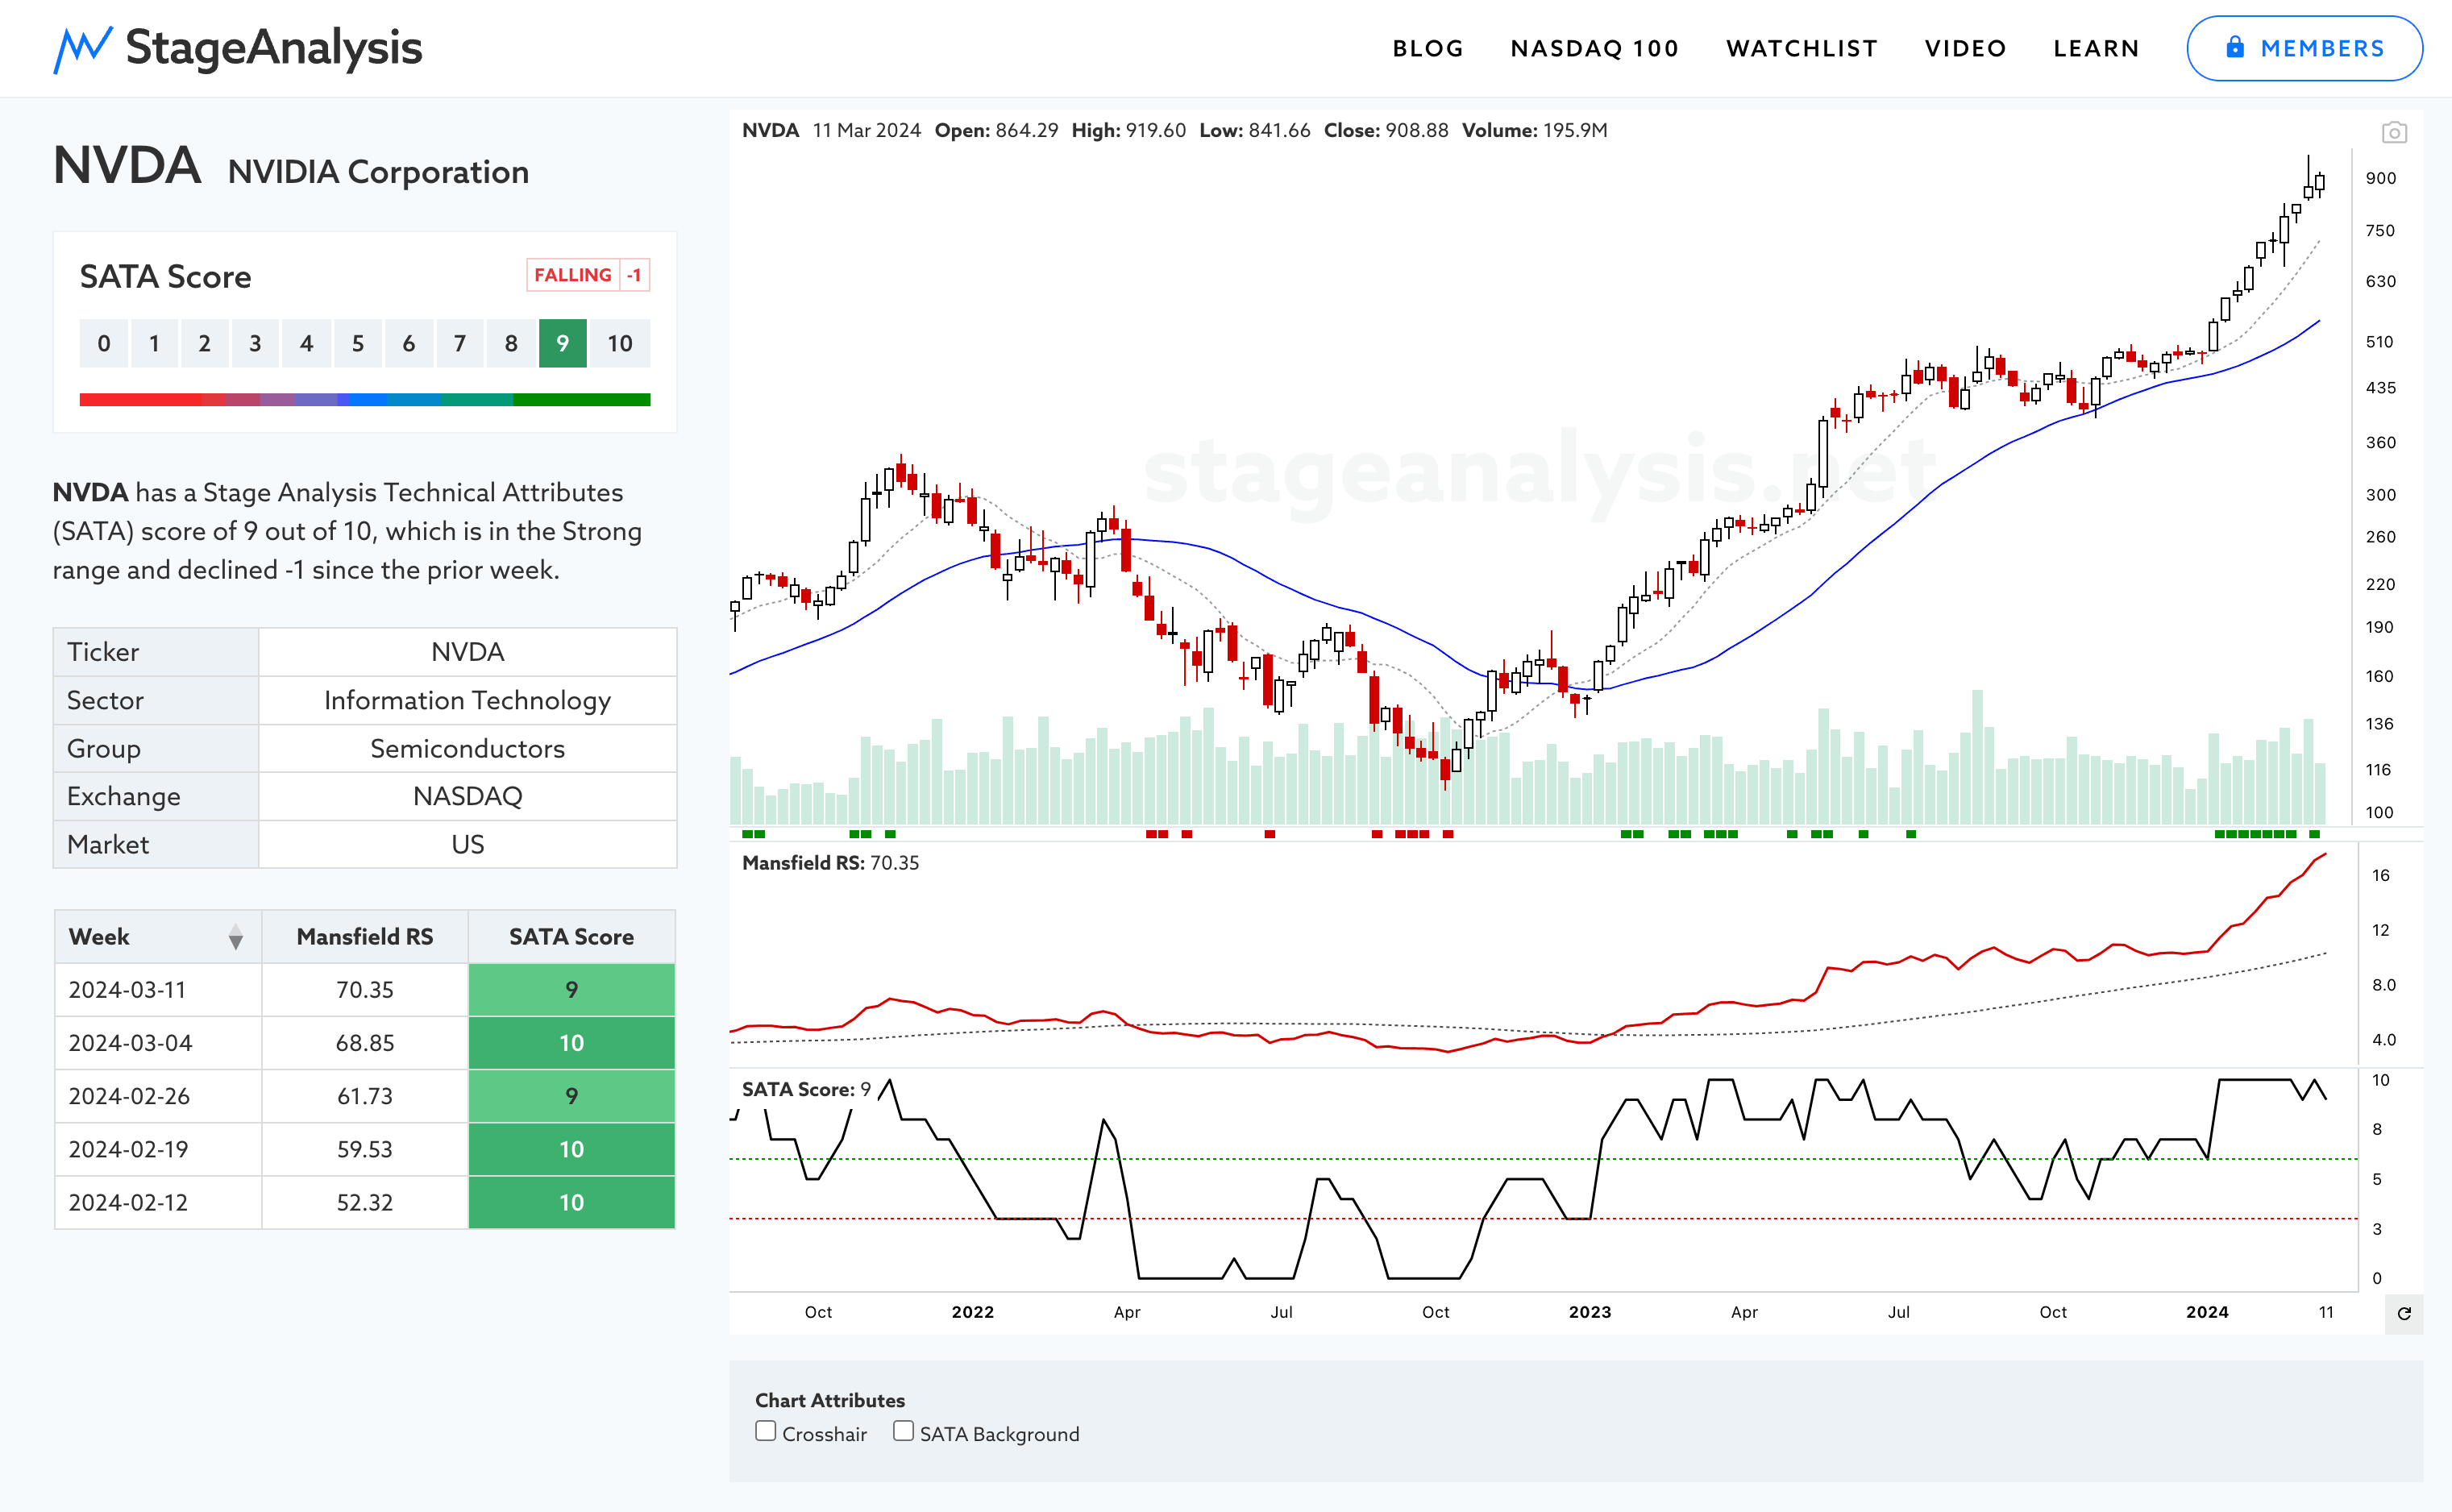Viewport: 2452px width, 1512px height.
Task: Toggle the SATA Background checkbox
Action: pos(903,1431)
